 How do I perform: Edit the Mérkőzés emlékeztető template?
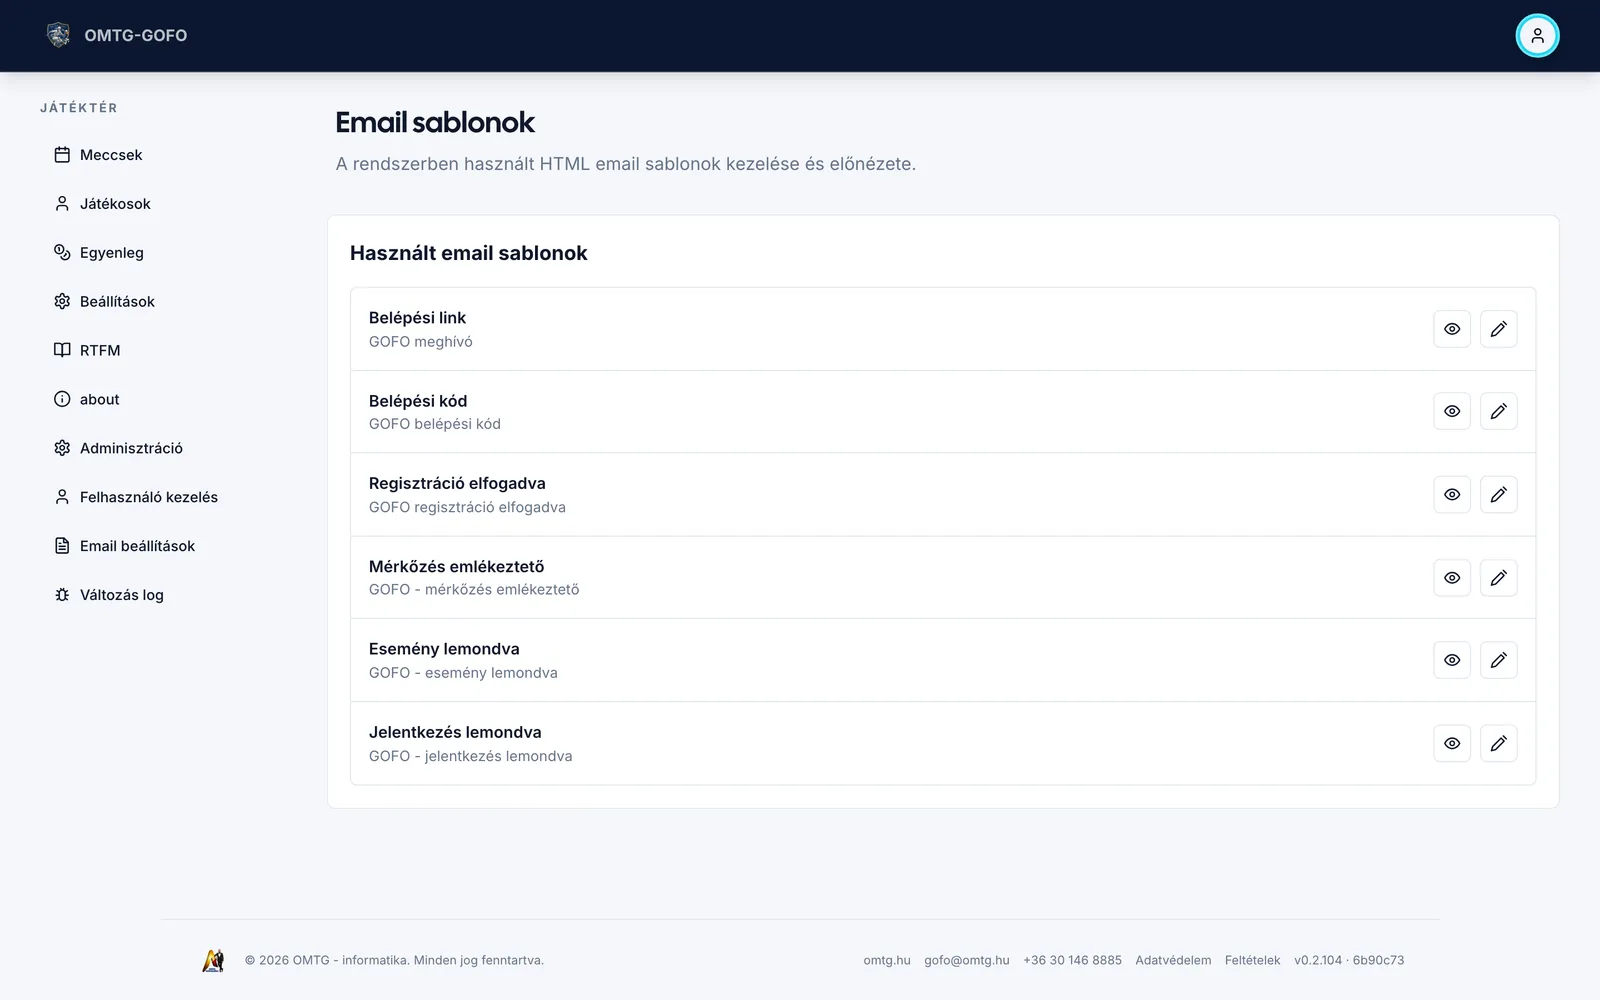[1498, 578]
